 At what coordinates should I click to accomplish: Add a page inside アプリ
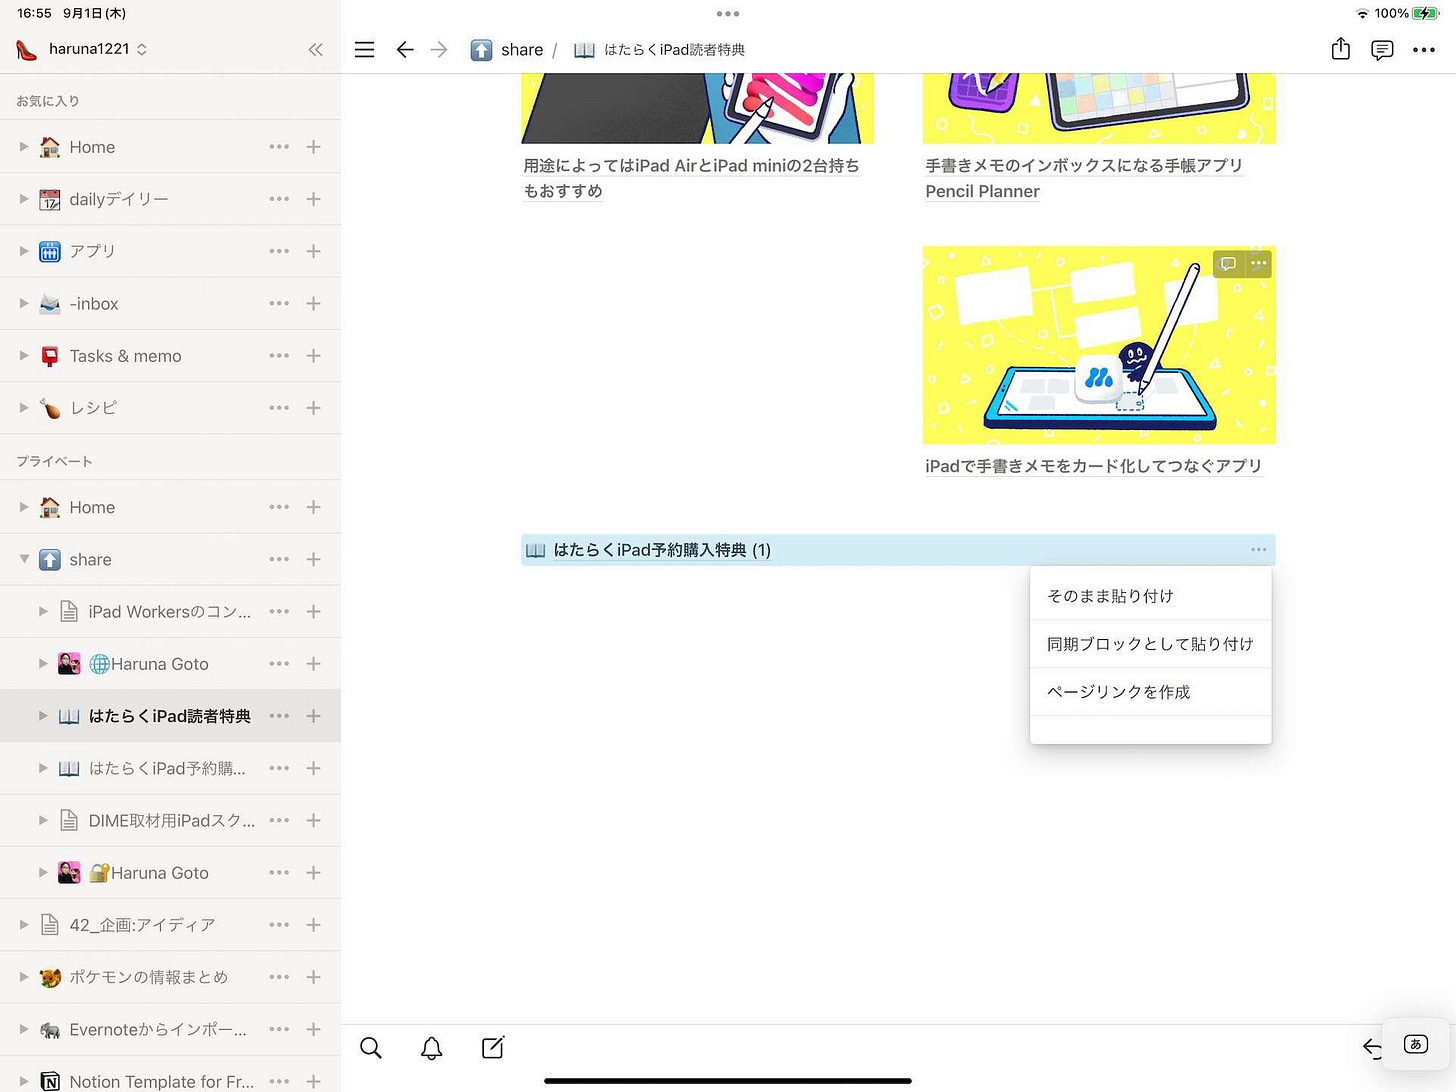314,251
